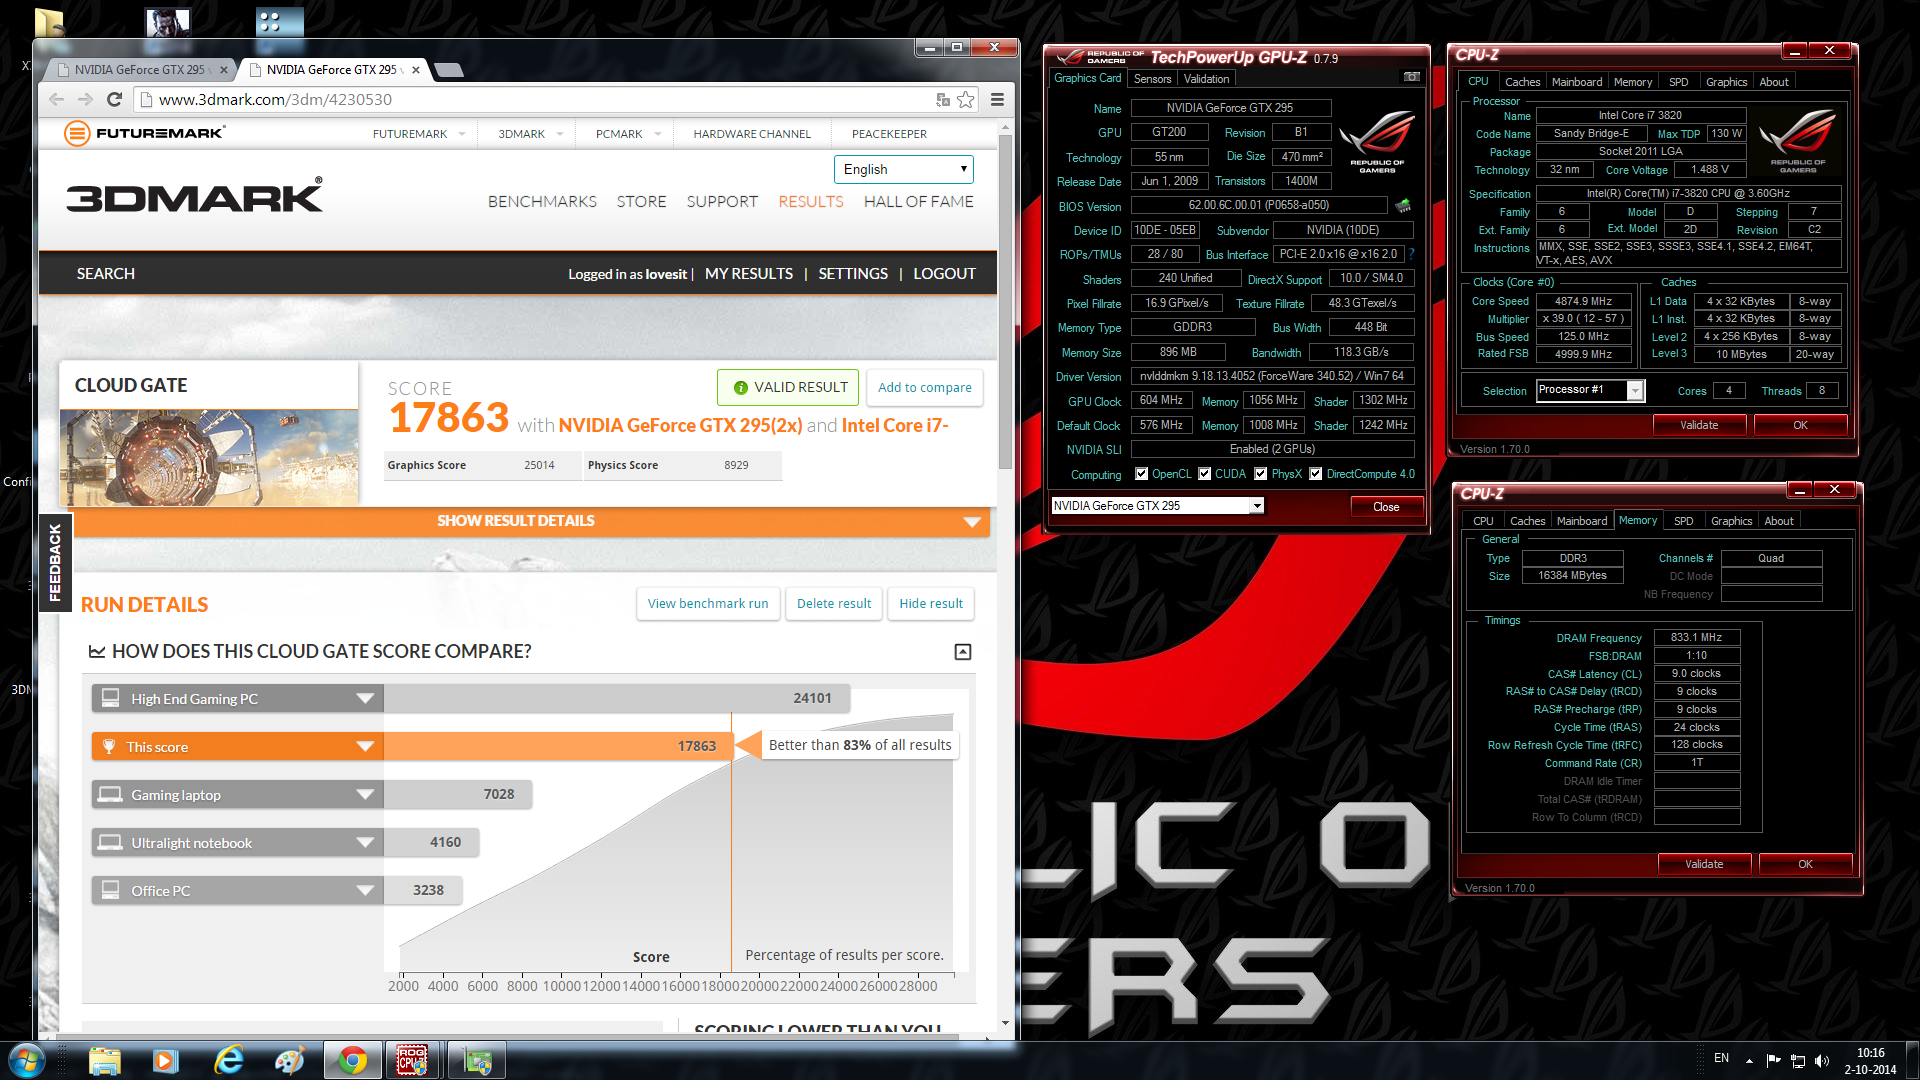Switch to Caches tab in upper CPU-Z window
This screenshot has height=1080, width=1920.
1522,82
